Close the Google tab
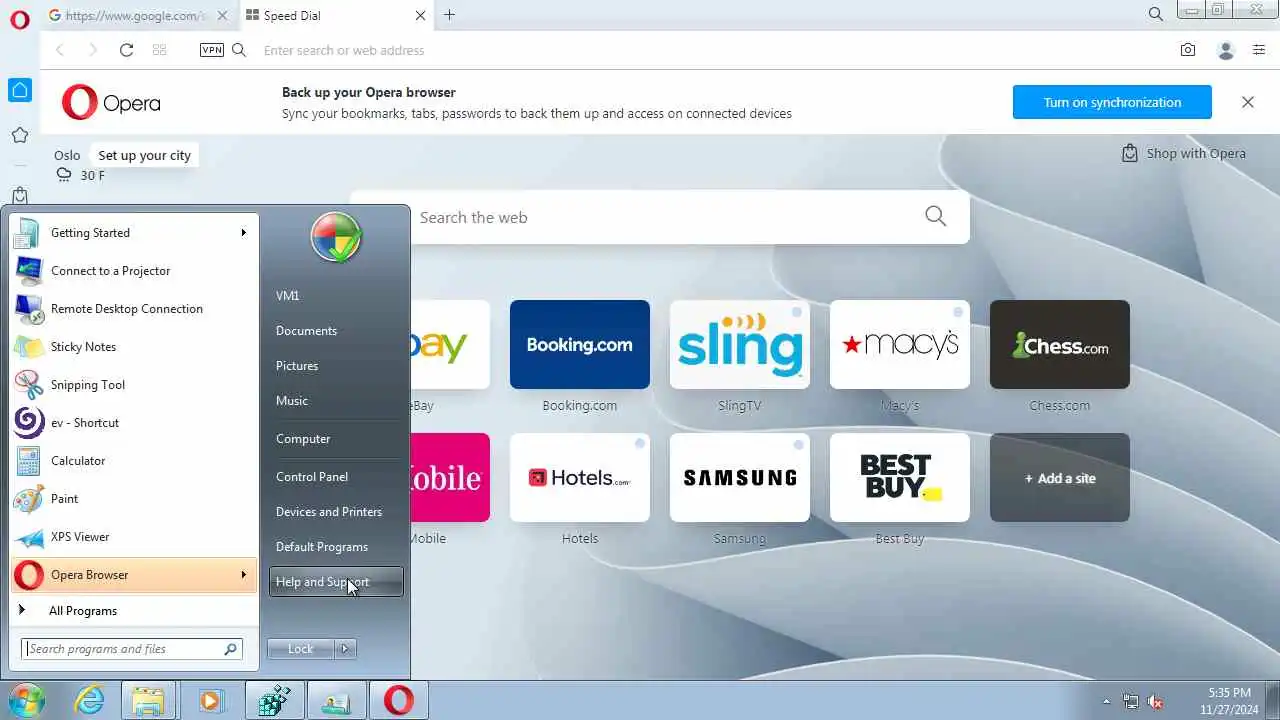1280x720 pixels. click(222, 15)
